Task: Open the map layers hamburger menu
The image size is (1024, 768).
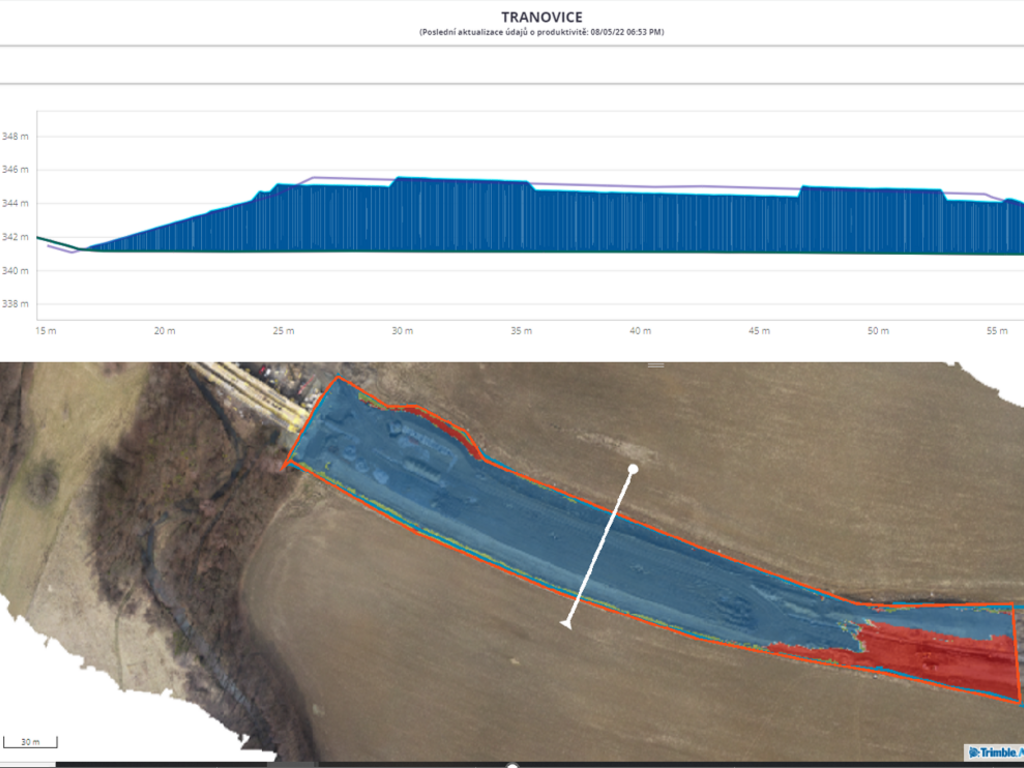Action: pos(658,364)
